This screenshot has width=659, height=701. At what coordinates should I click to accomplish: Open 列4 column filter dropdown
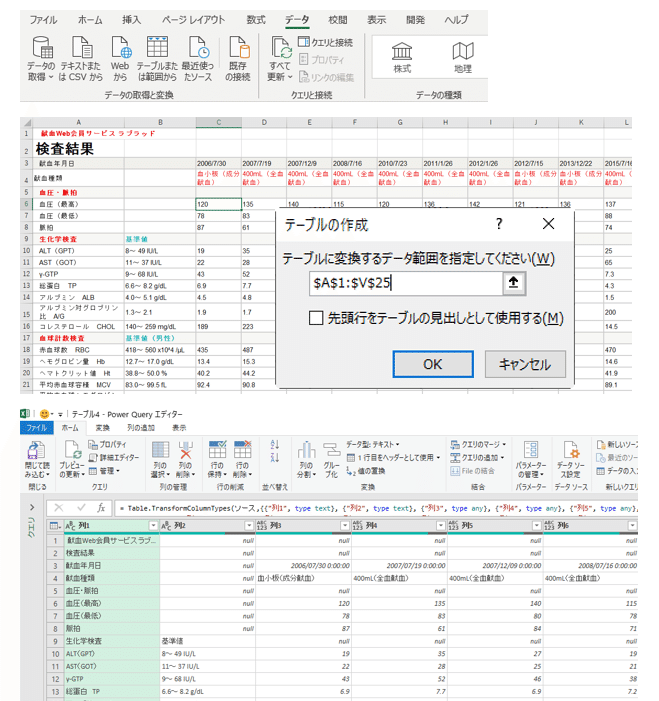tap(441, 526)
